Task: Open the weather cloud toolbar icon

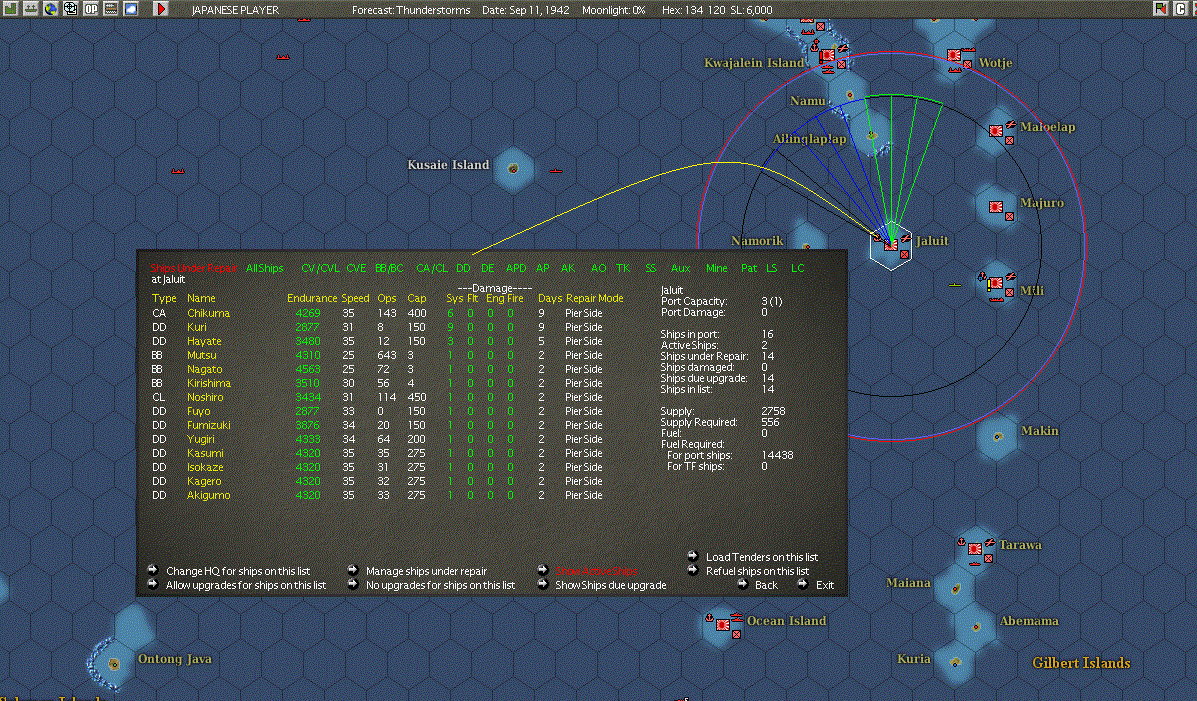Action: coord(131,8)
